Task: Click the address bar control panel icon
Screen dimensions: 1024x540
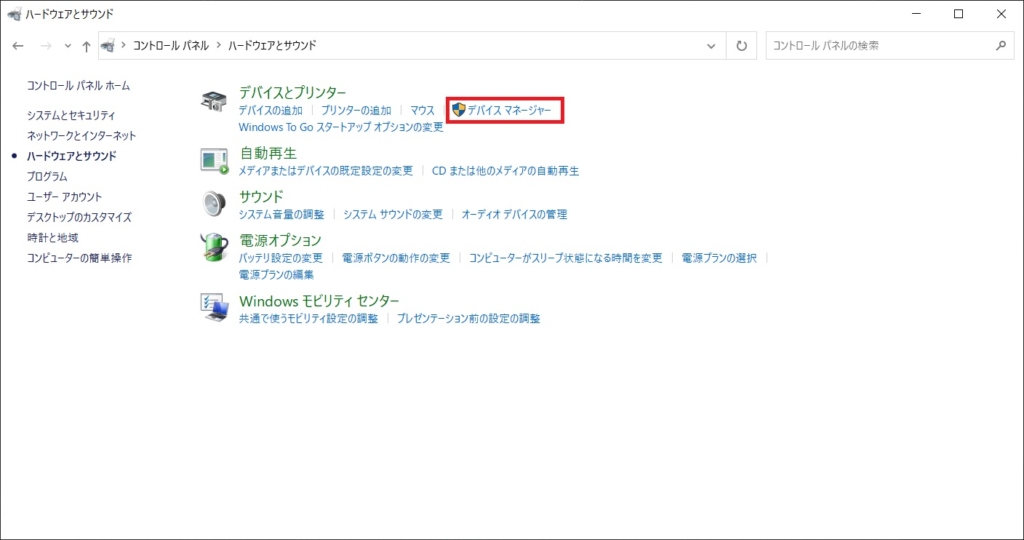Action: click(x=108, y=46)
